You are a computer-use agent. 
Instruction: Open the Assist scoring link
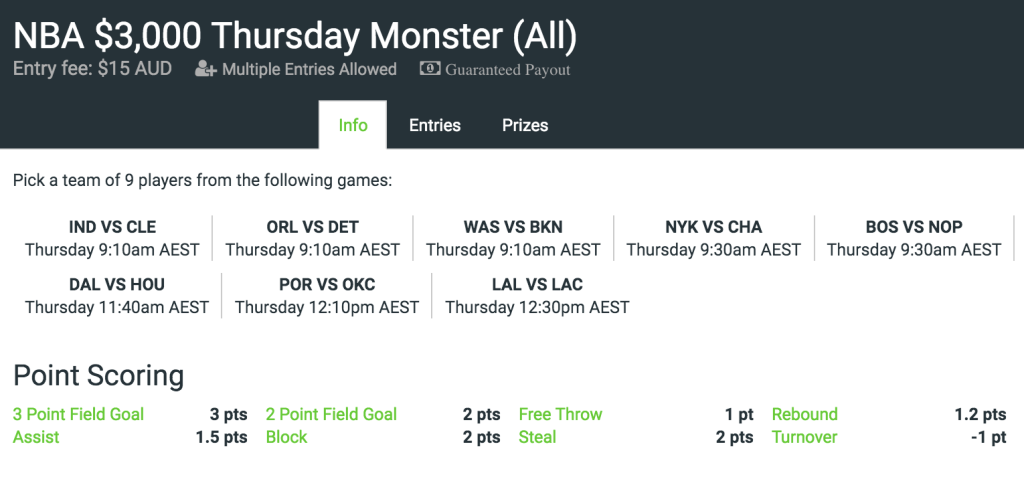coord(36,437)
